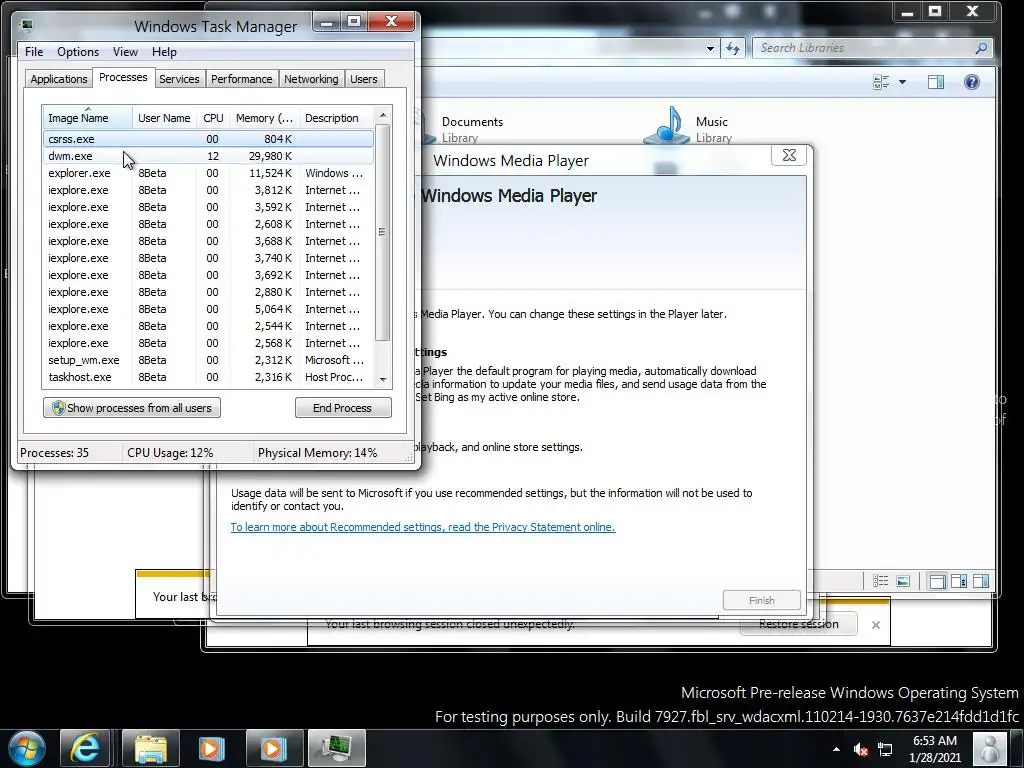Click the Restore session button

798,624
